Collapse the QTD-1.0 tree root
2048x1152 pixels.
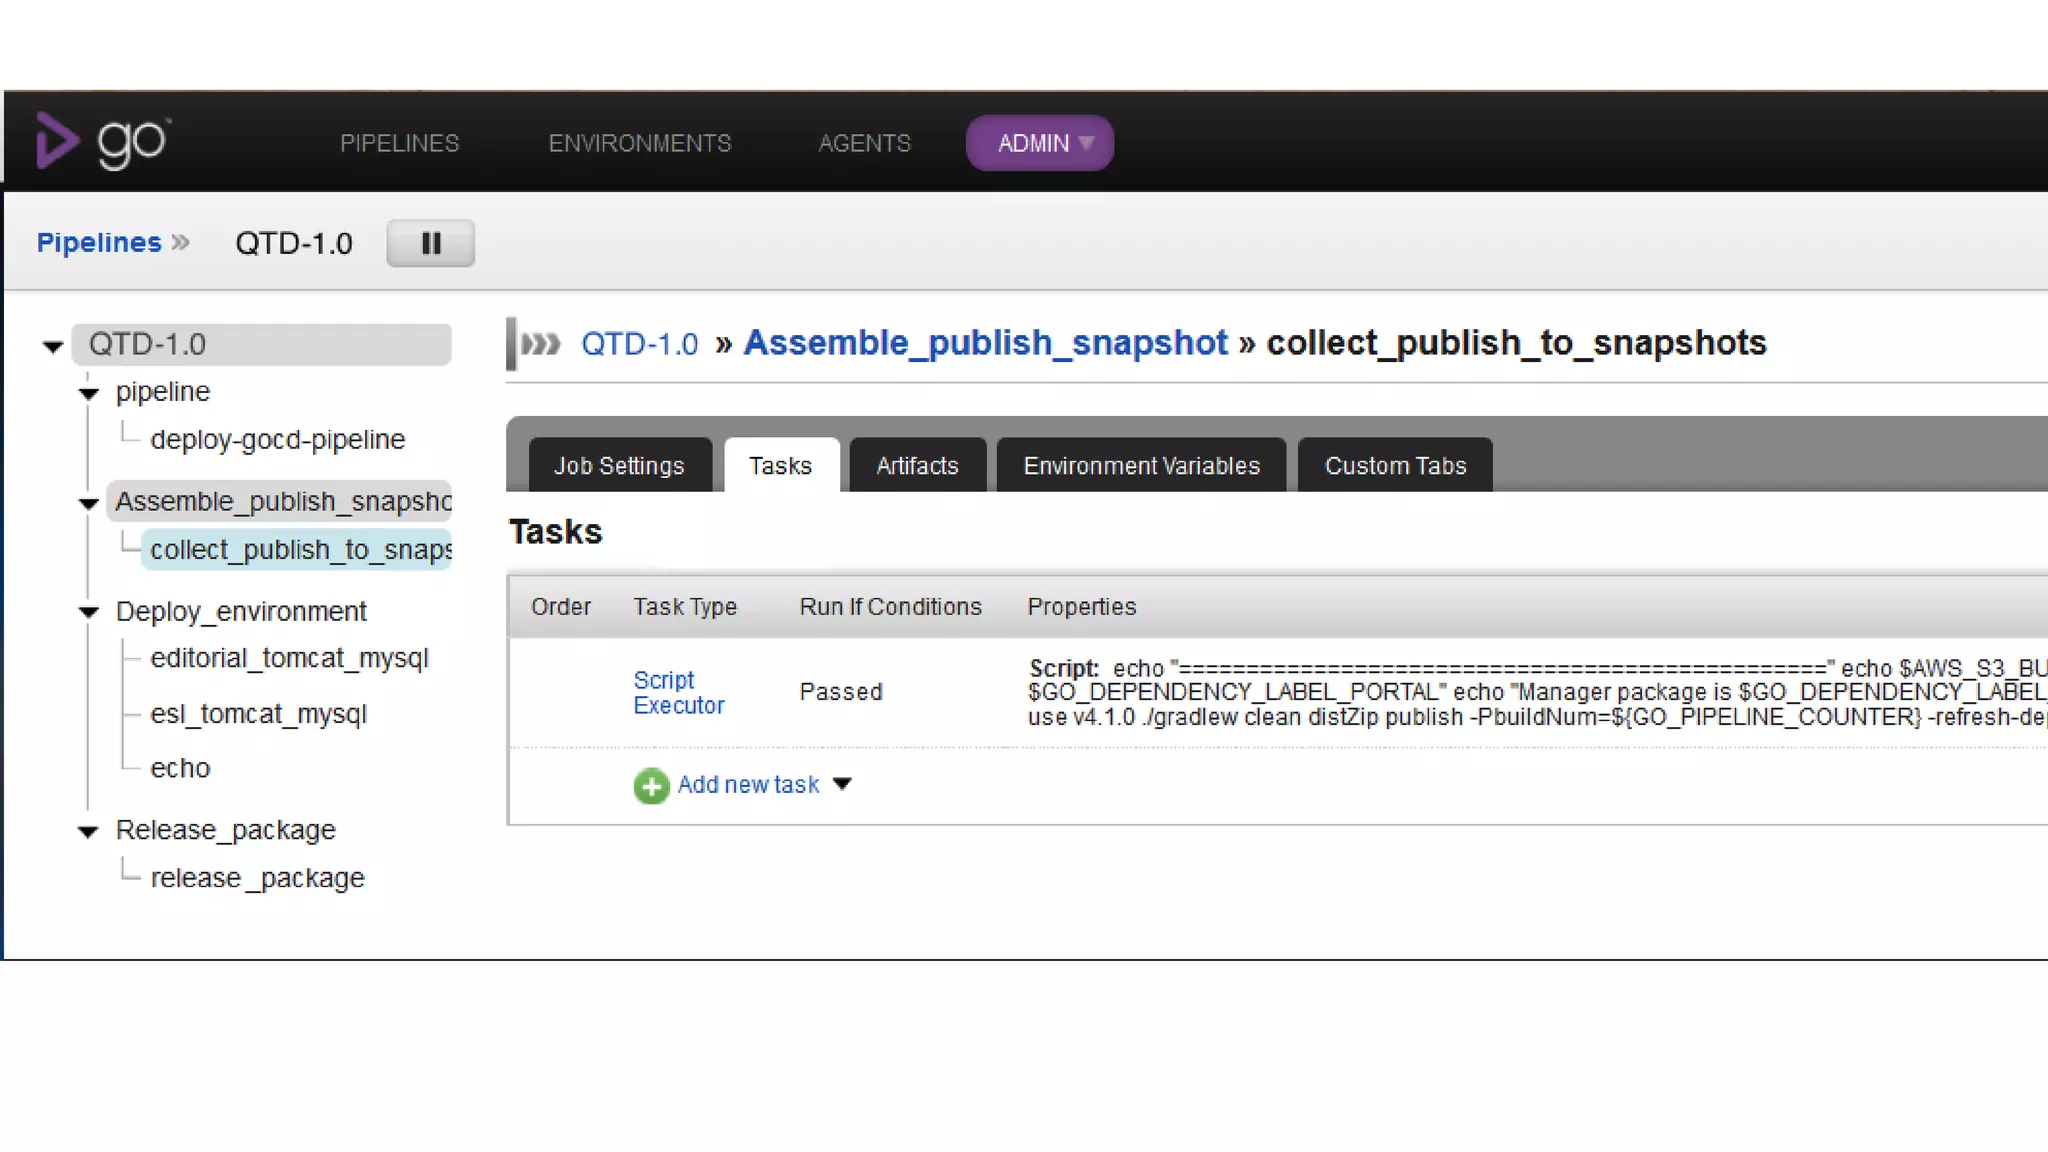[53, 347]
